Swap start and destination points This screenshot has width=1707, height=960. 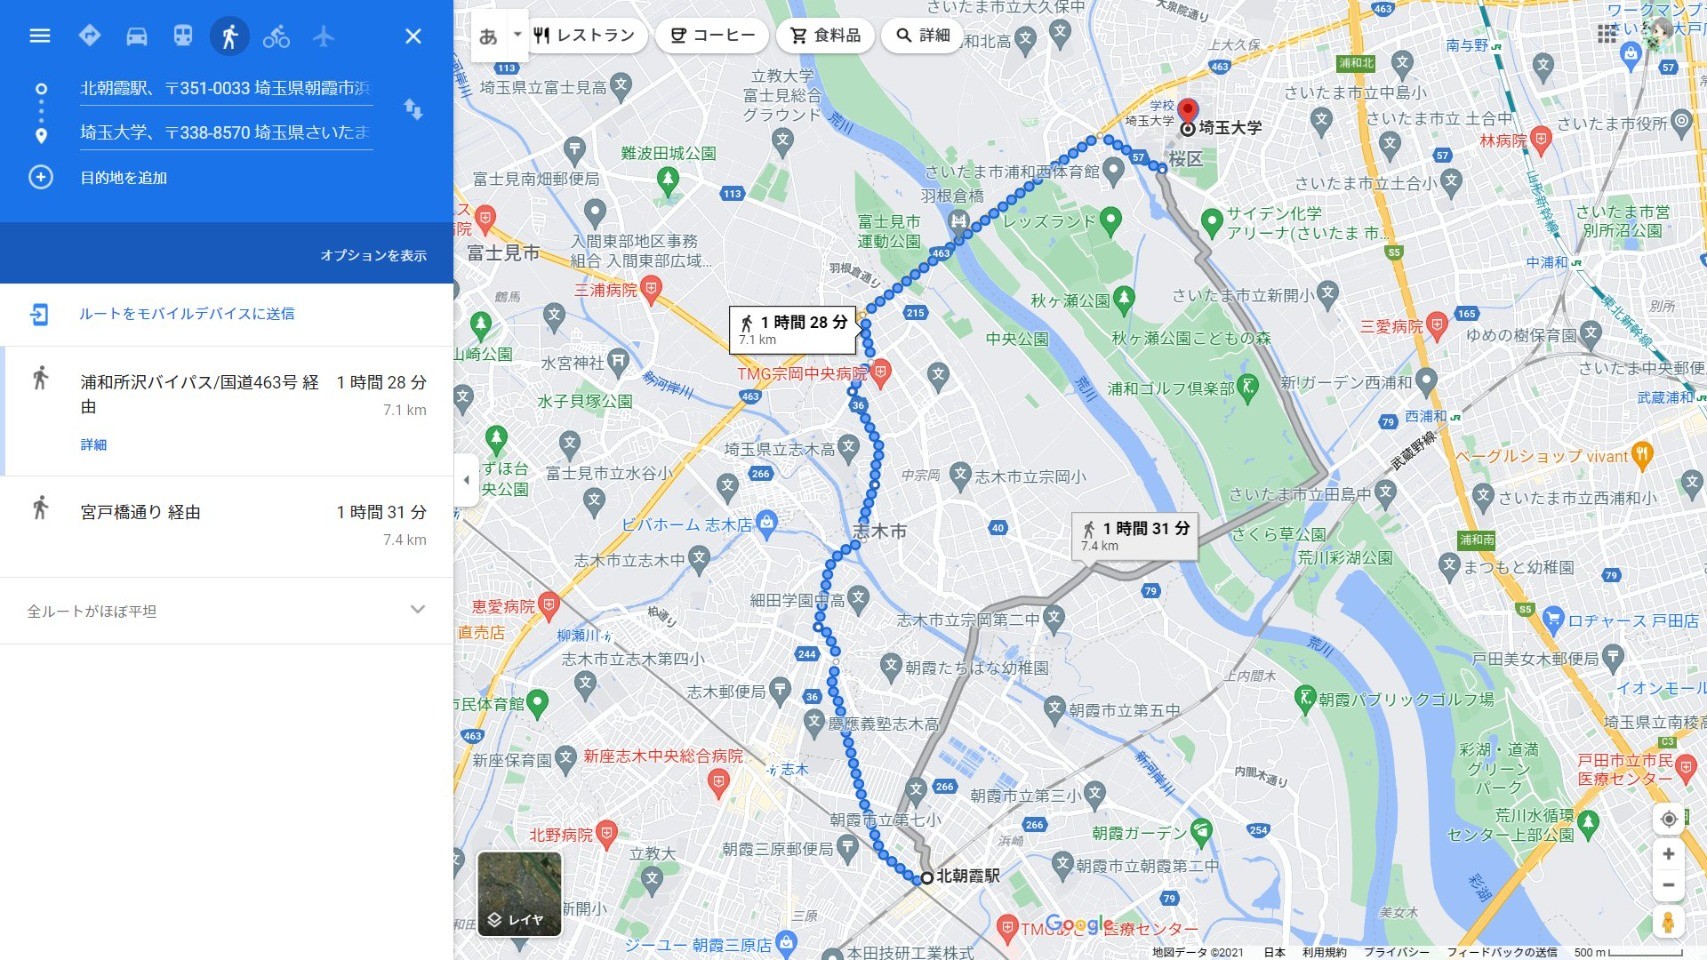tap(413, 110)
